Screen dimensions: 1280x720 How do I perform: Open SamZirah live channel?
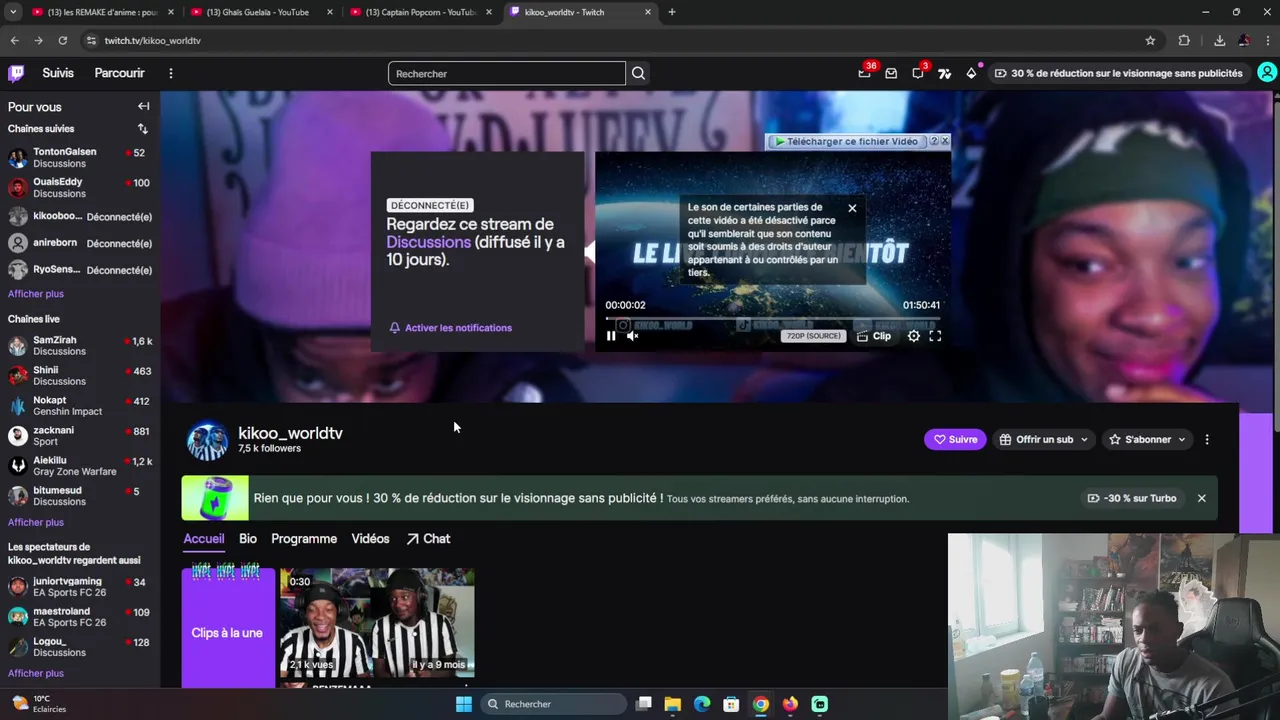80,345
